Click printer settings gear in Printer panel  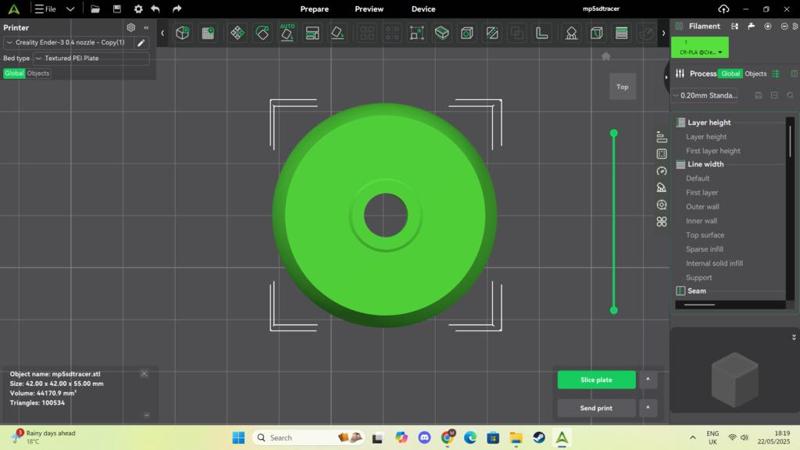point(131,28)
